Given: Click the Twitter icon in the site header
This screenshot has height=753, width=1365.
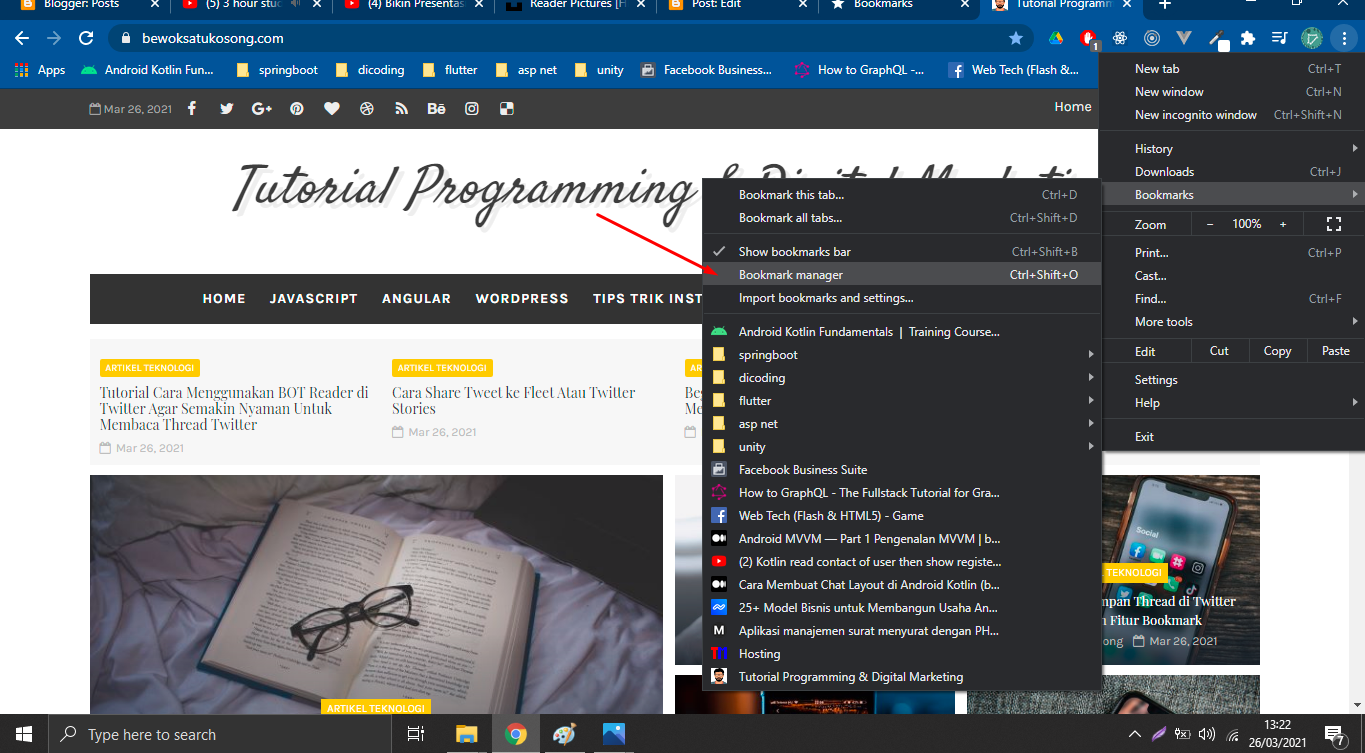Looking at the screenshot, I should click(x=226, y=108).
